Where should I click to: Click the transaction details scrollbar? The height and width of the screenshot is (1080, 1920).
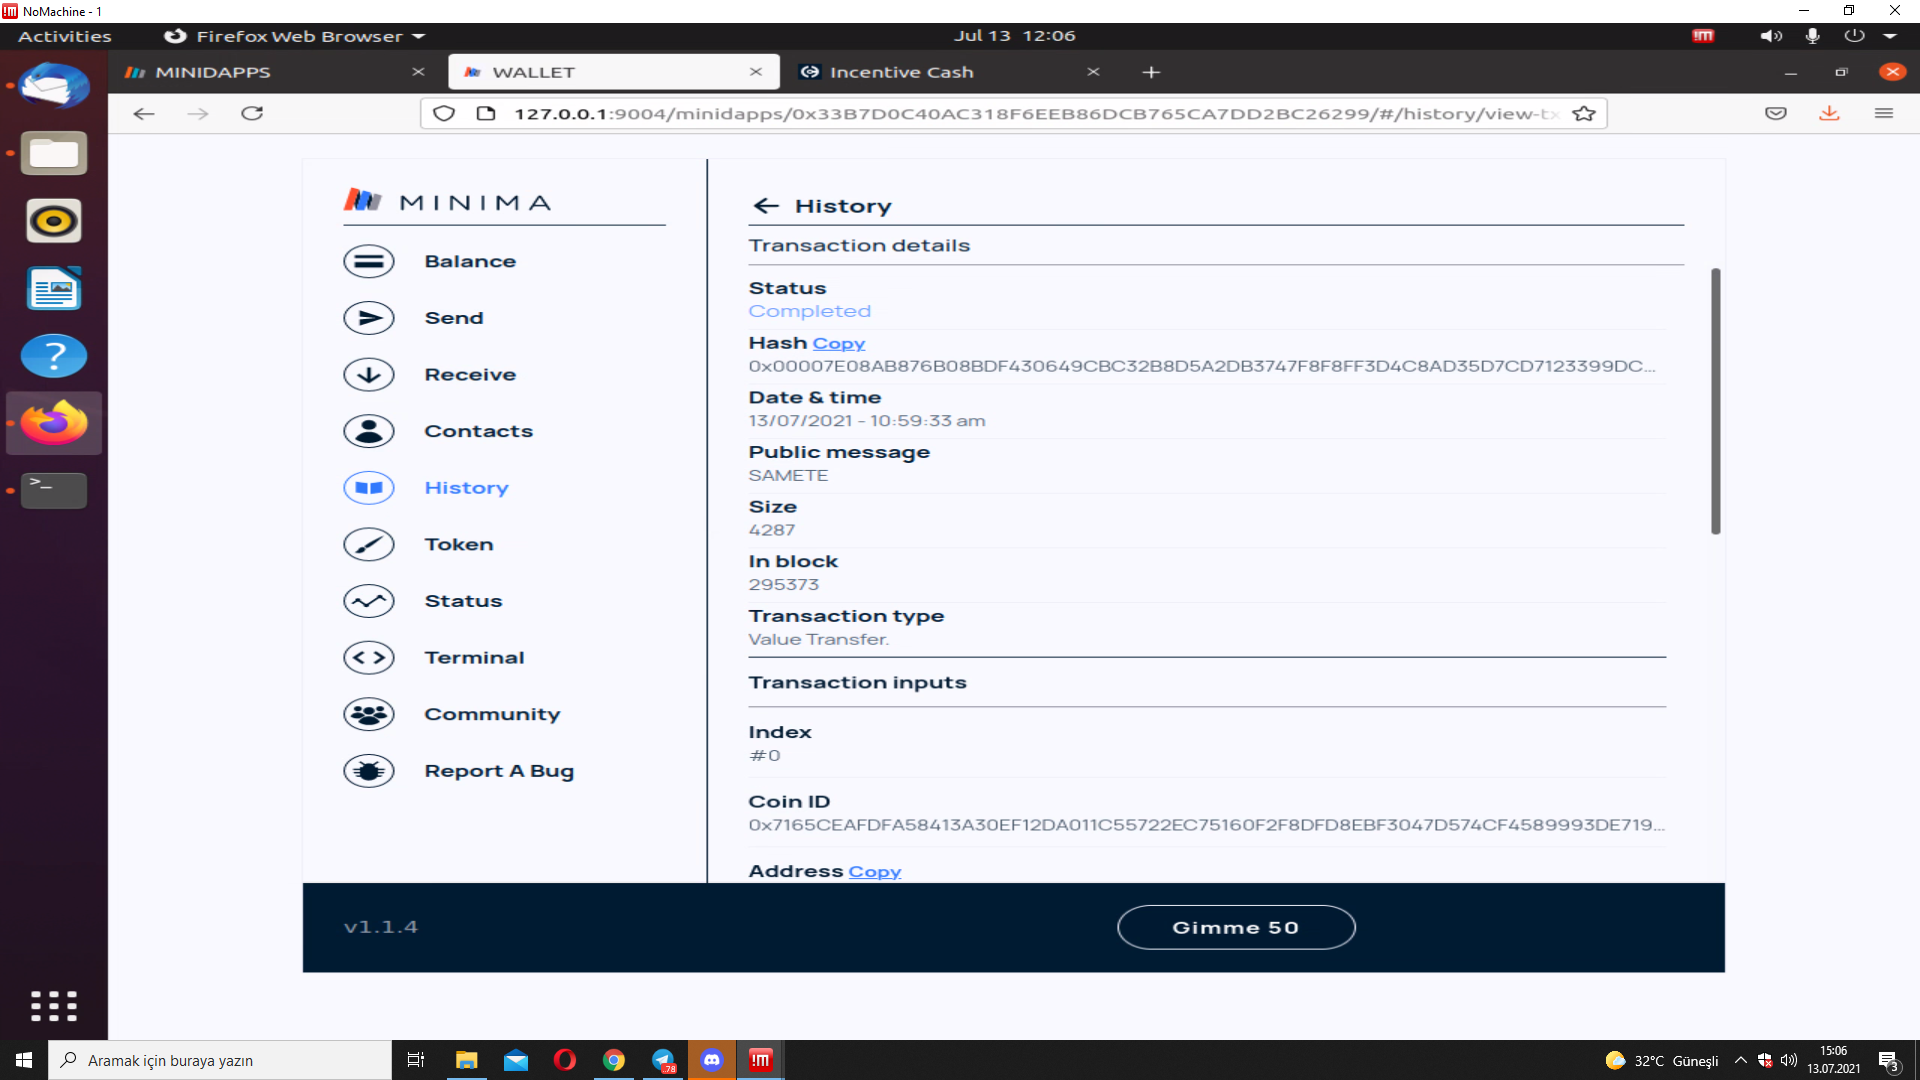[1715, 401]
